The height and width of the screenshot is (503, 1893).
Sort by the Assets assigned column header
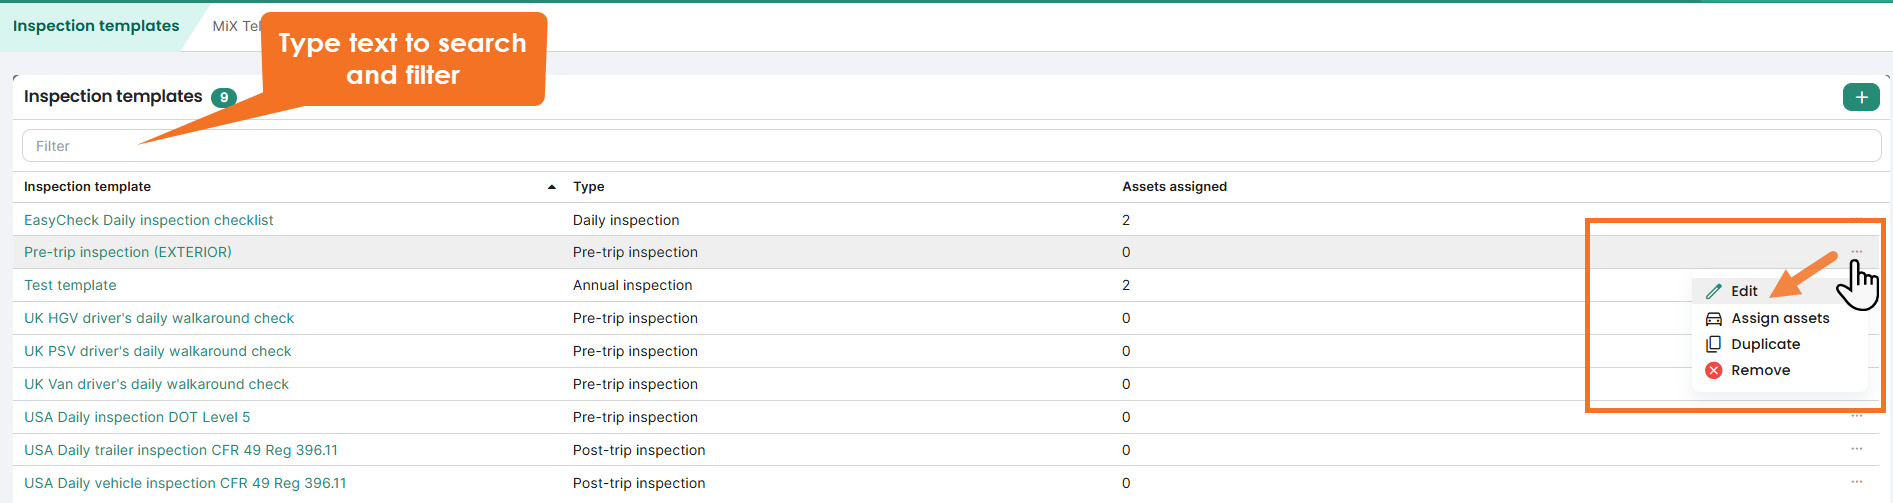(1174, 187)
